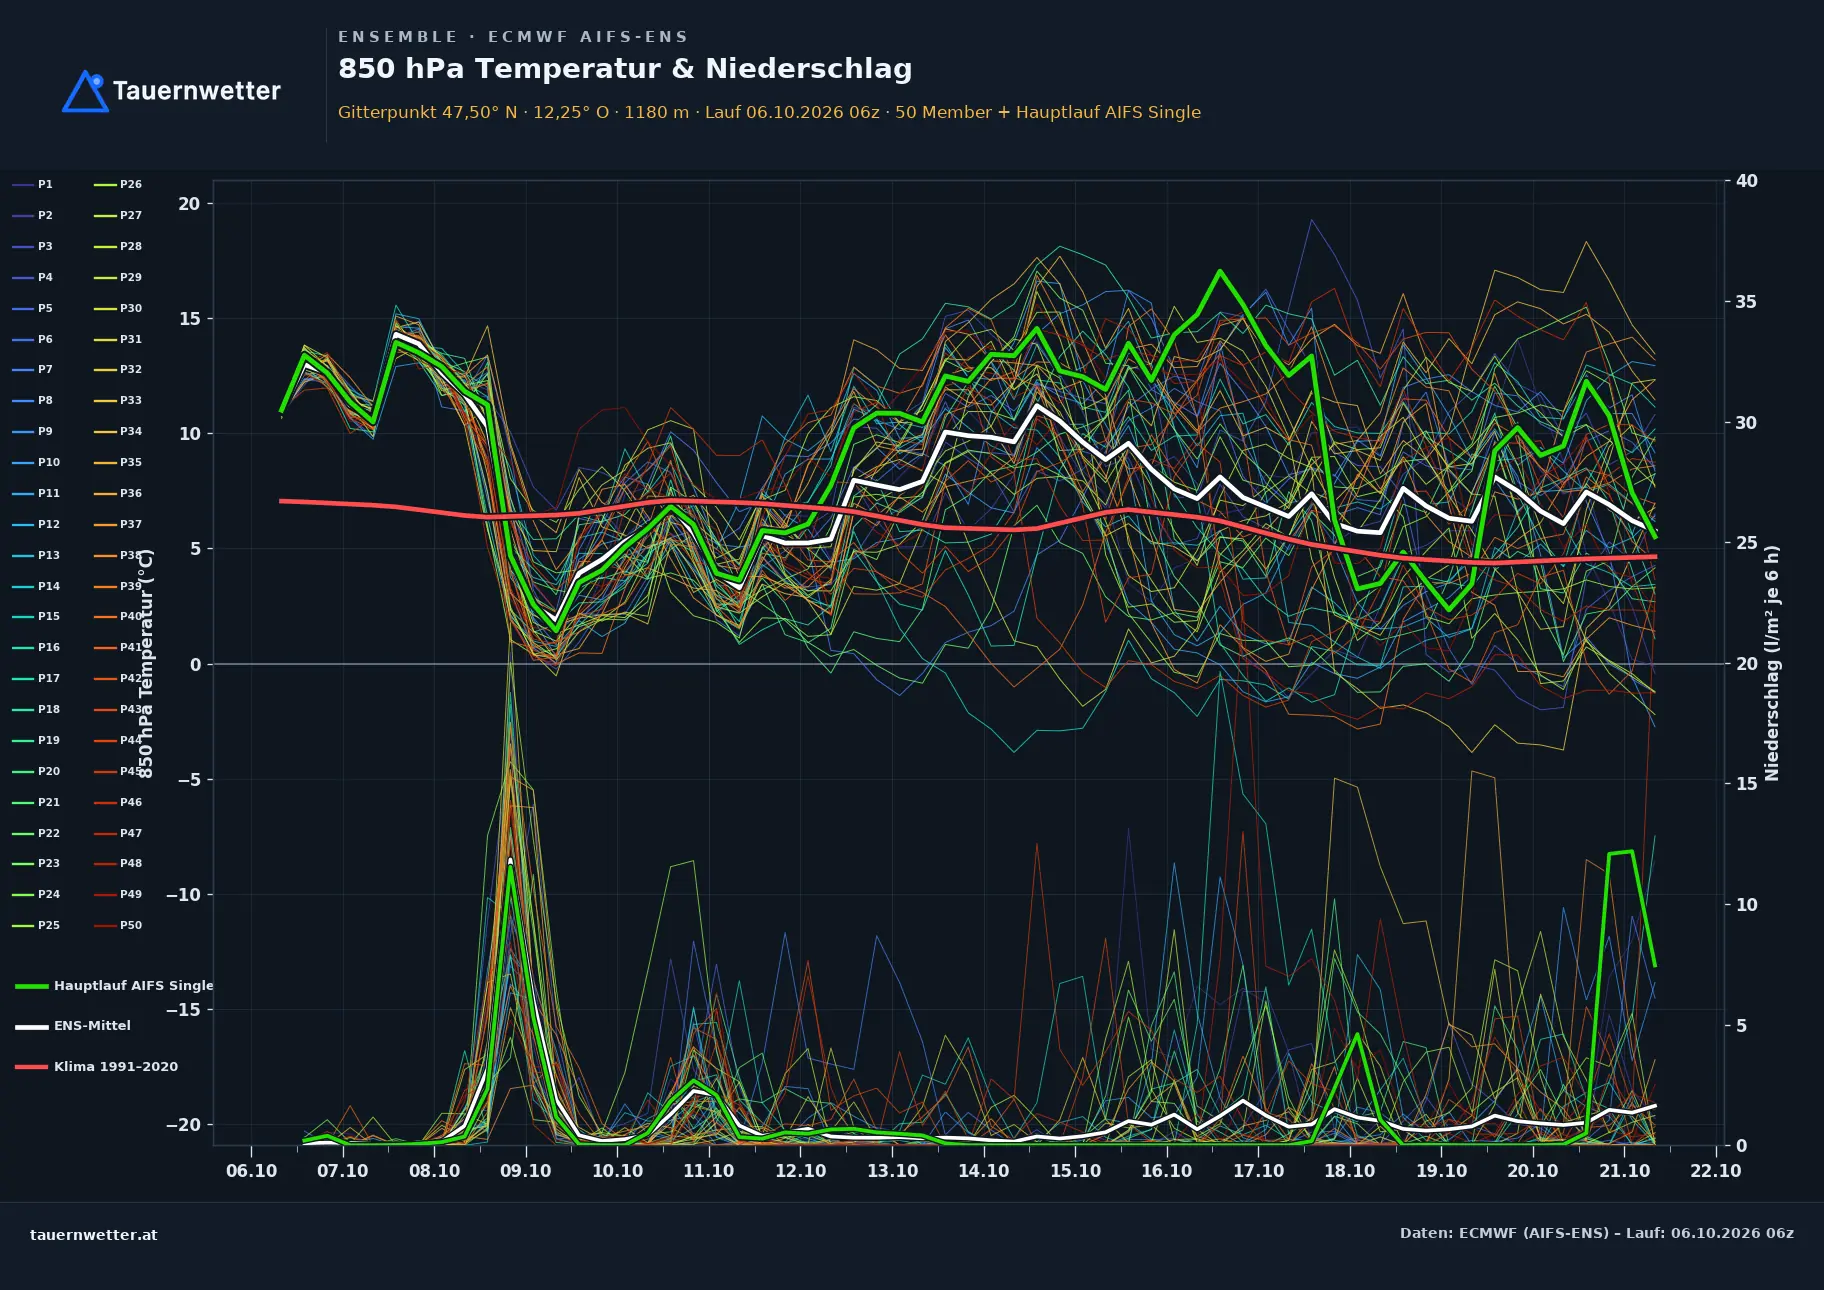
Task: Click the 'Hauptlauf AIFS Single' legend entry
Action: (114, 986)
